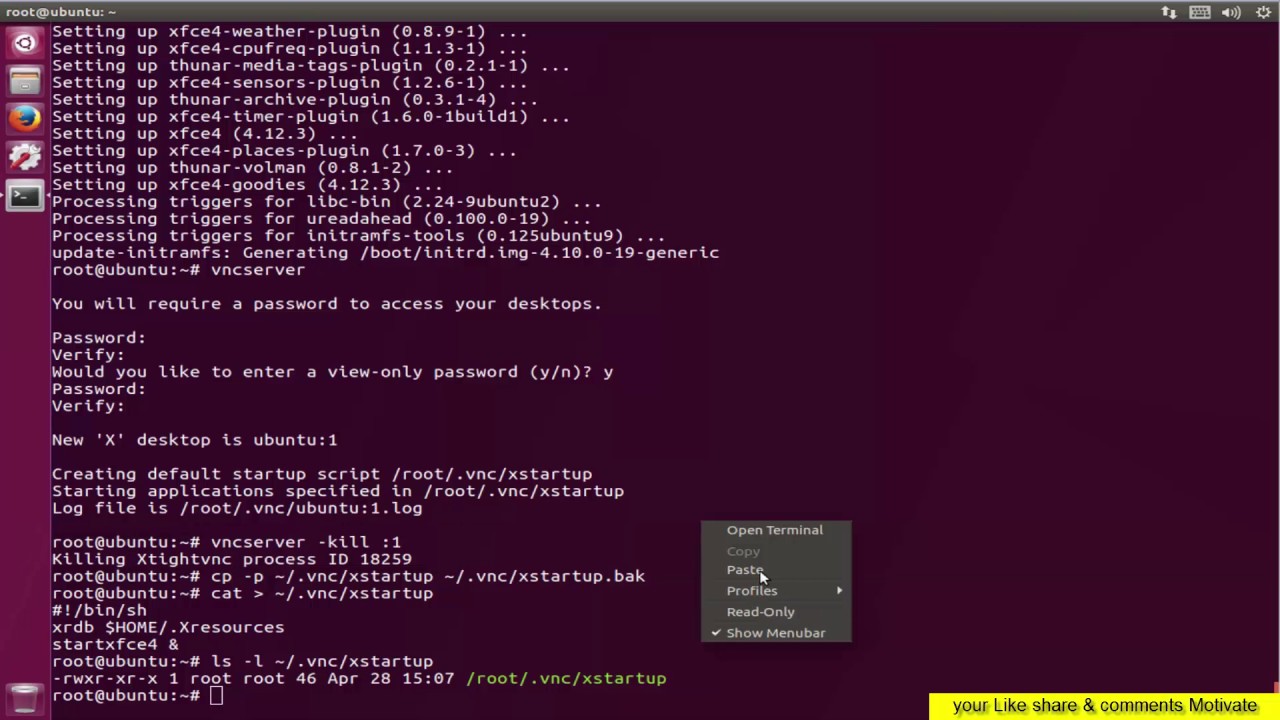The height and width of the screenshot is (720, 1280).
Task: Click the 'update-initramfs: Generating' line
Action: click(385, 253)
